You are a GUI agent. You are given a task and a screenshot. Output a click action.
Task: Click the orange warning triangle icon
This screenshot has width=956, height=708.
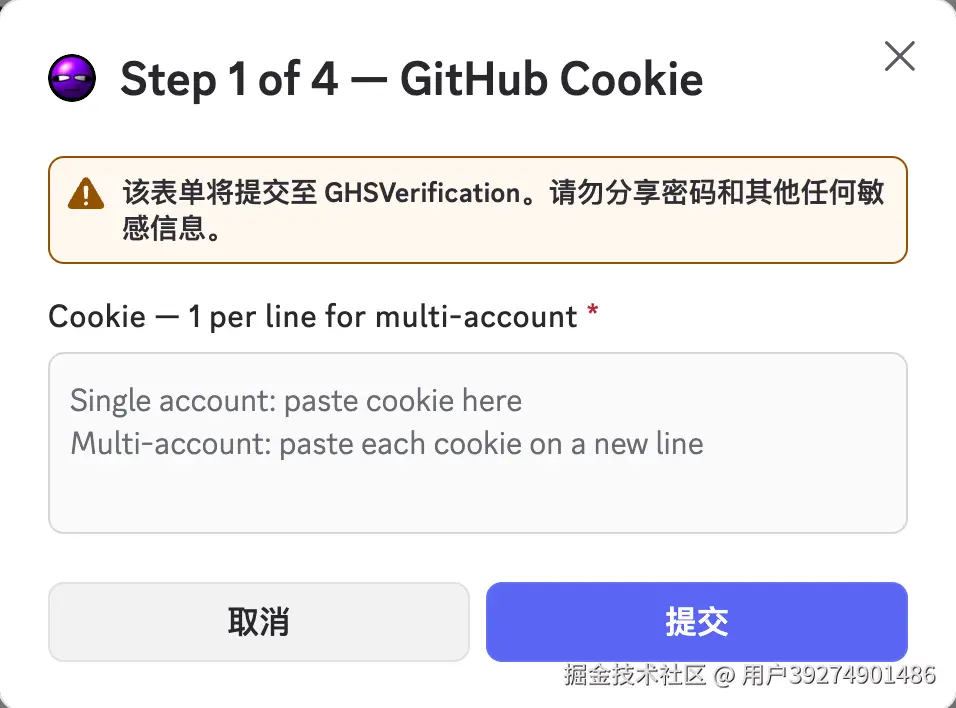pos(86,192)
